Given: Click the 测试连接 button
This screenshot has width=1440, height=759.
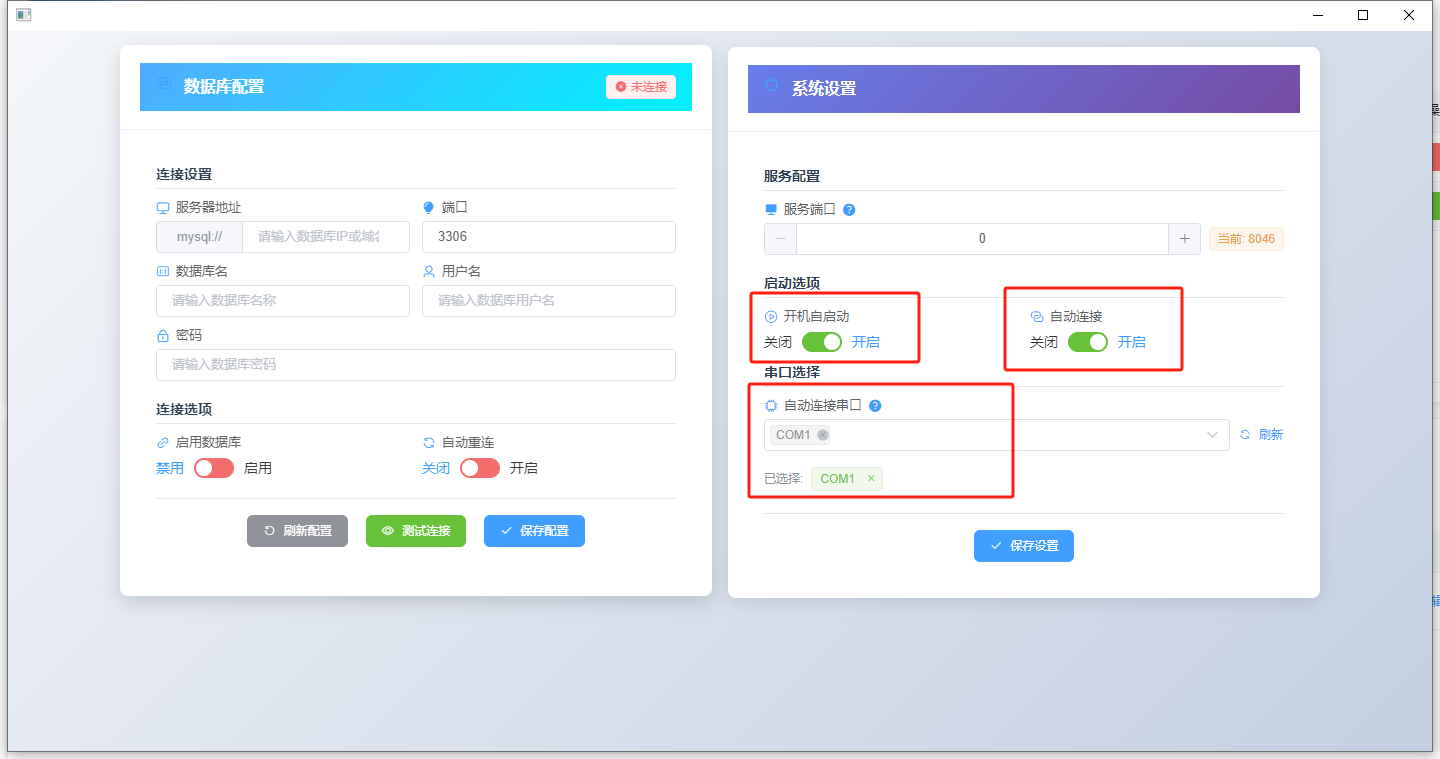Looking at the screenshot, I should pos(416,531).
